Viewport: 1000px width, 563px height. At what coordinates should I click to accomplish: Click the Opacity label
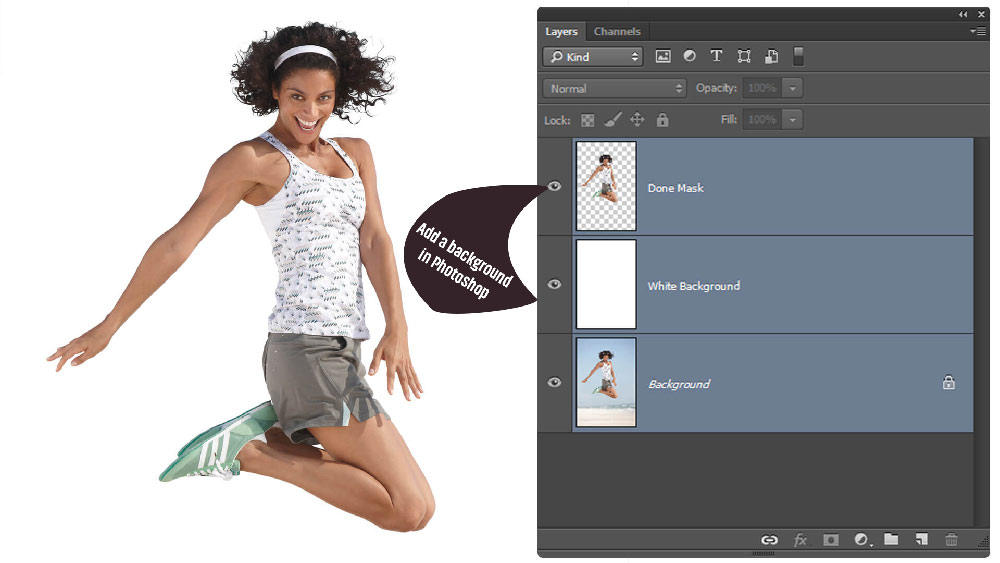pyautogui.click(x=716, y=88)
